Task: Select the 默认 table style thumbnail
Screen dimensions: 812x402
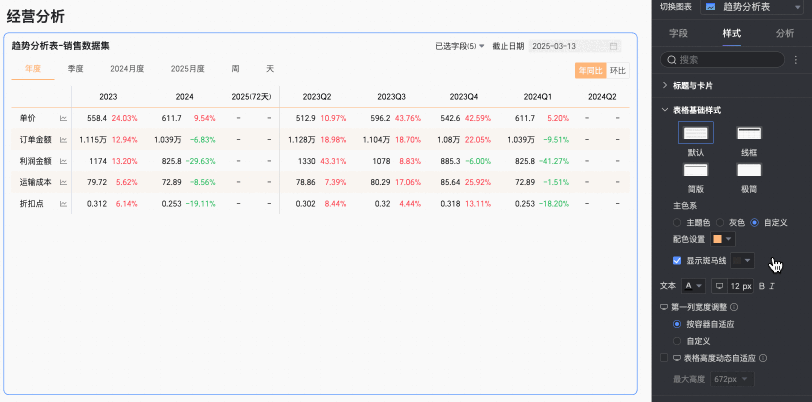Action: [696, 133]
